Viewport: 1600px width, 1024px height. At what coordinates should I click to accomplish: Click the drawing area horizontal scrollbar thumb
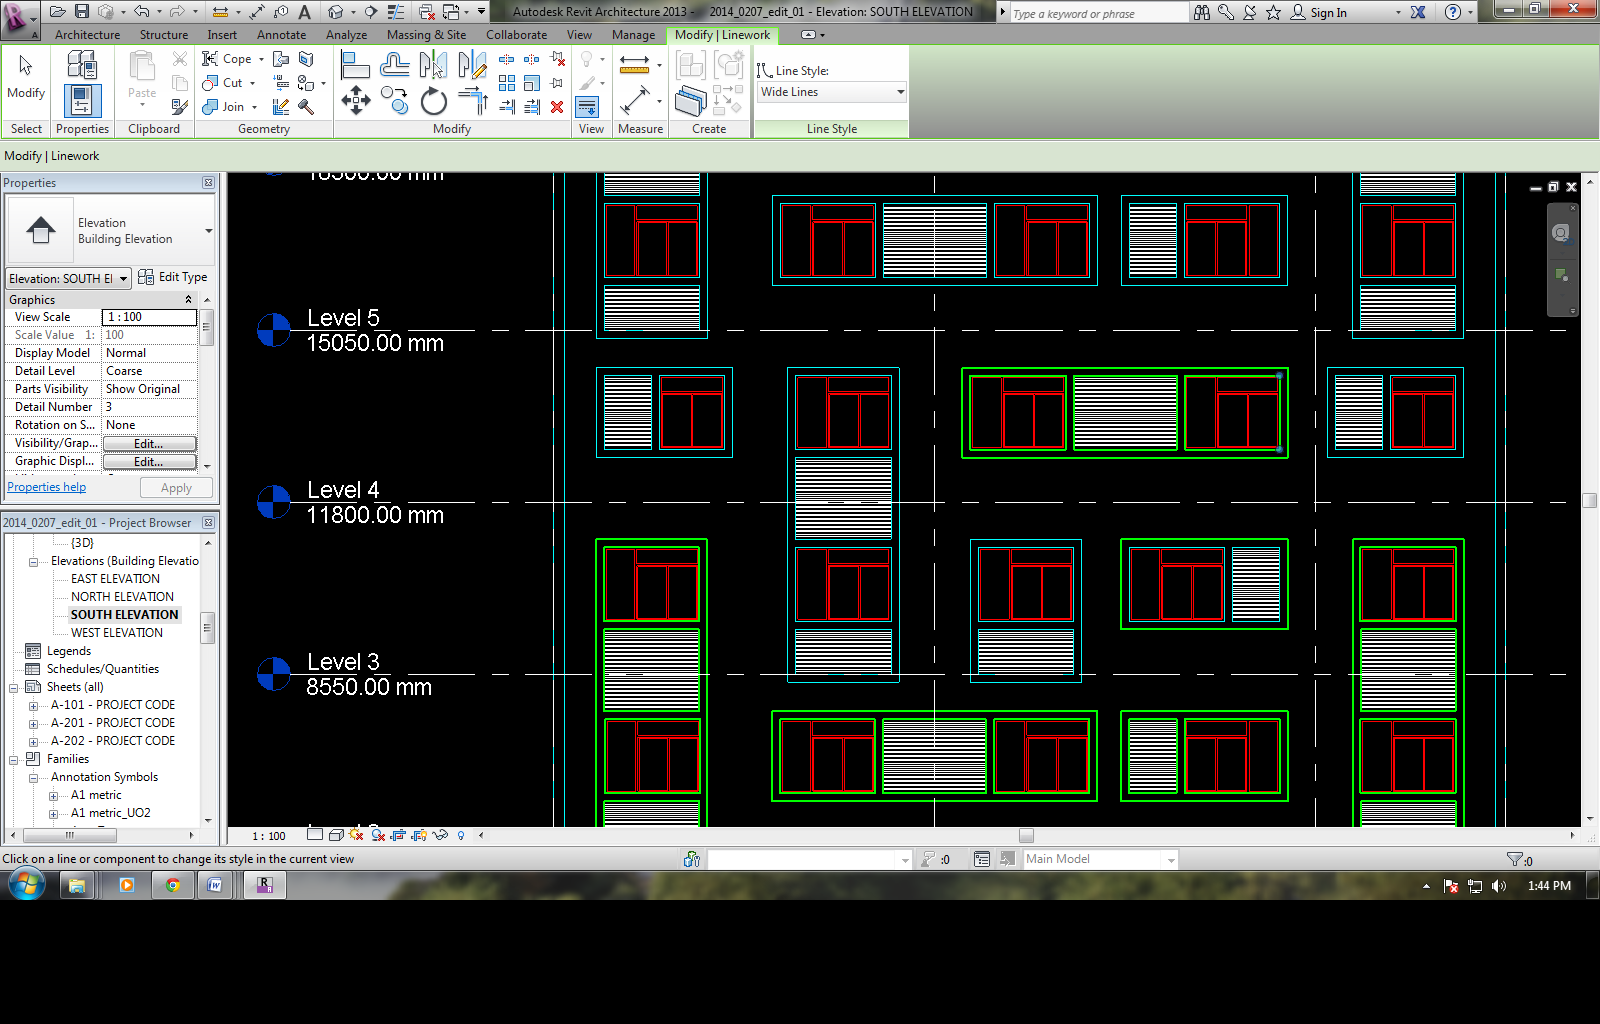1026,836
